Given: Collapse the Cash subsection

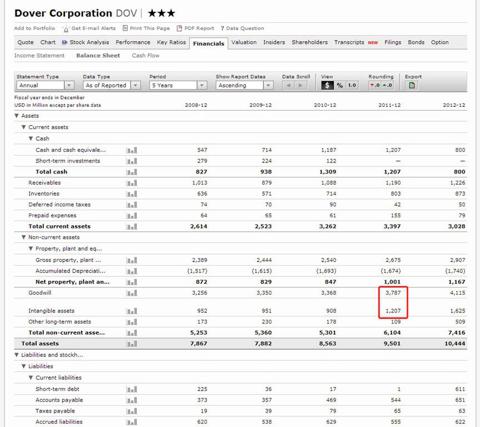Looking at the screenshot, I should 31,138.
